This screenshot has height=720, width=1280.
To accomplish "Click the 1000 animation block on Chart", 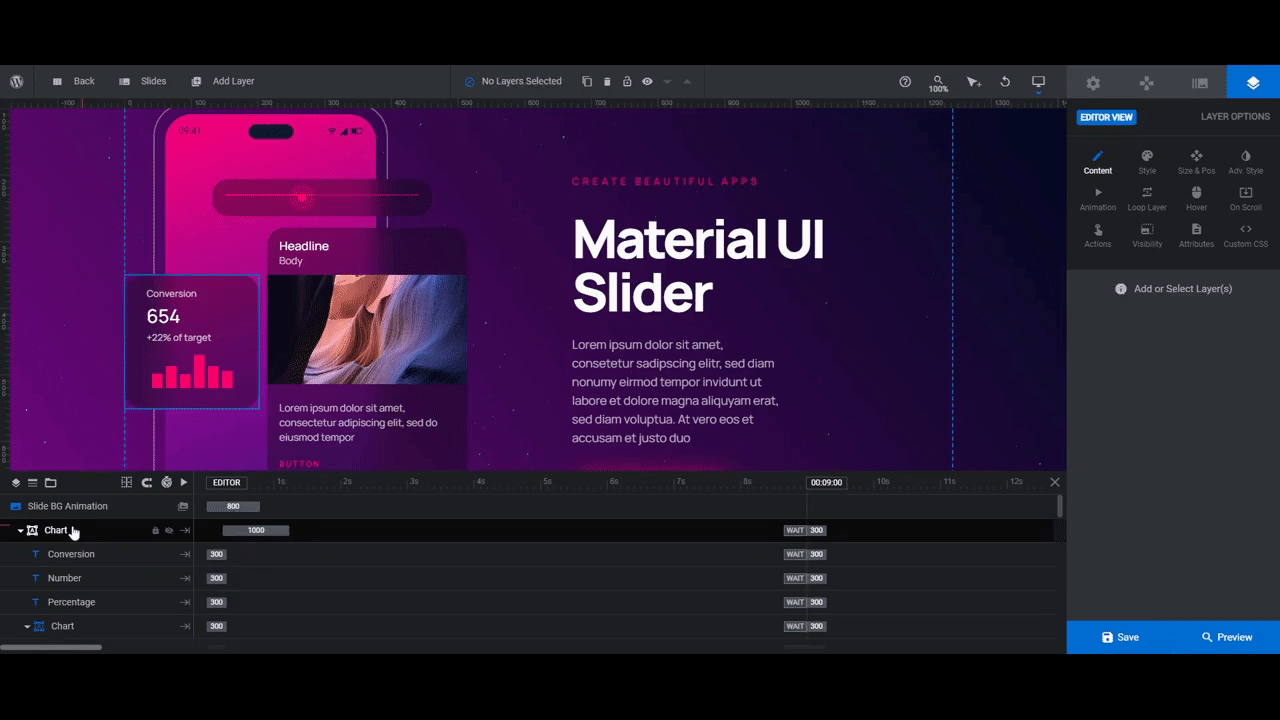I will tap(256, 530).
